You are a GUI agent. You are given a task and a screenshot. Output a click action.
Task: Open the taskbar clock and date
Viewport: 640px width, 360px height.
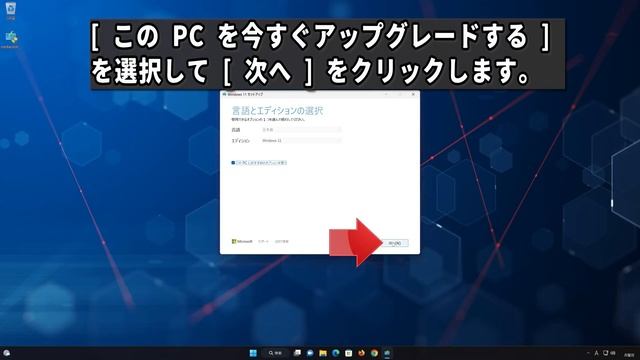tap(629, 354)
